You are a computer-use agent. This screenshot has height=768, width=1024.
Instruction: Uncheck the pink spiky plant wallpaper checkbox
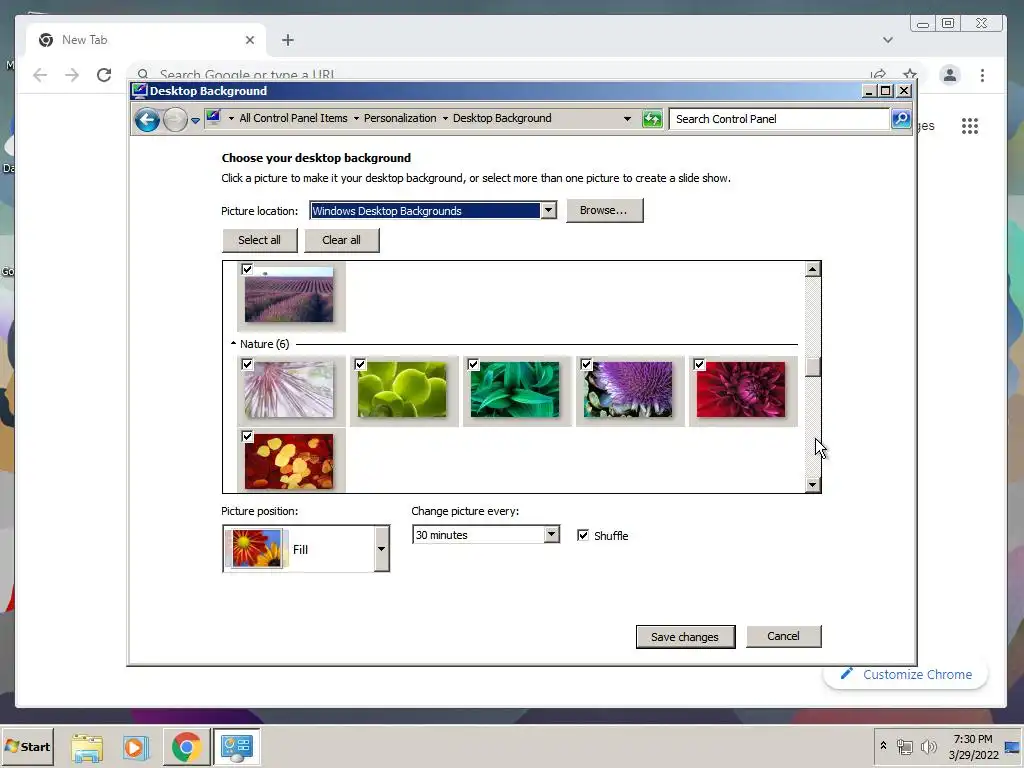pyautogui.click(x=247, y=364)
